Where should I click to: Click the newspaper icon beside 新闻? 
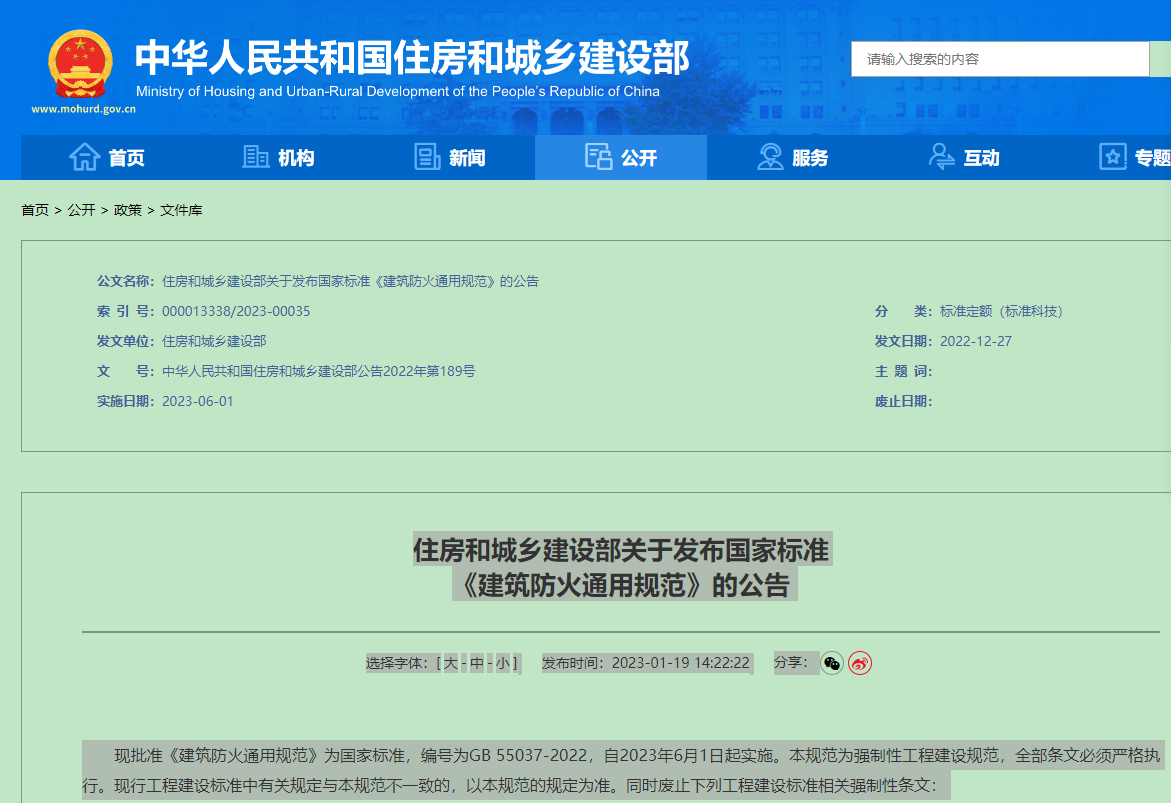[428, 157]
